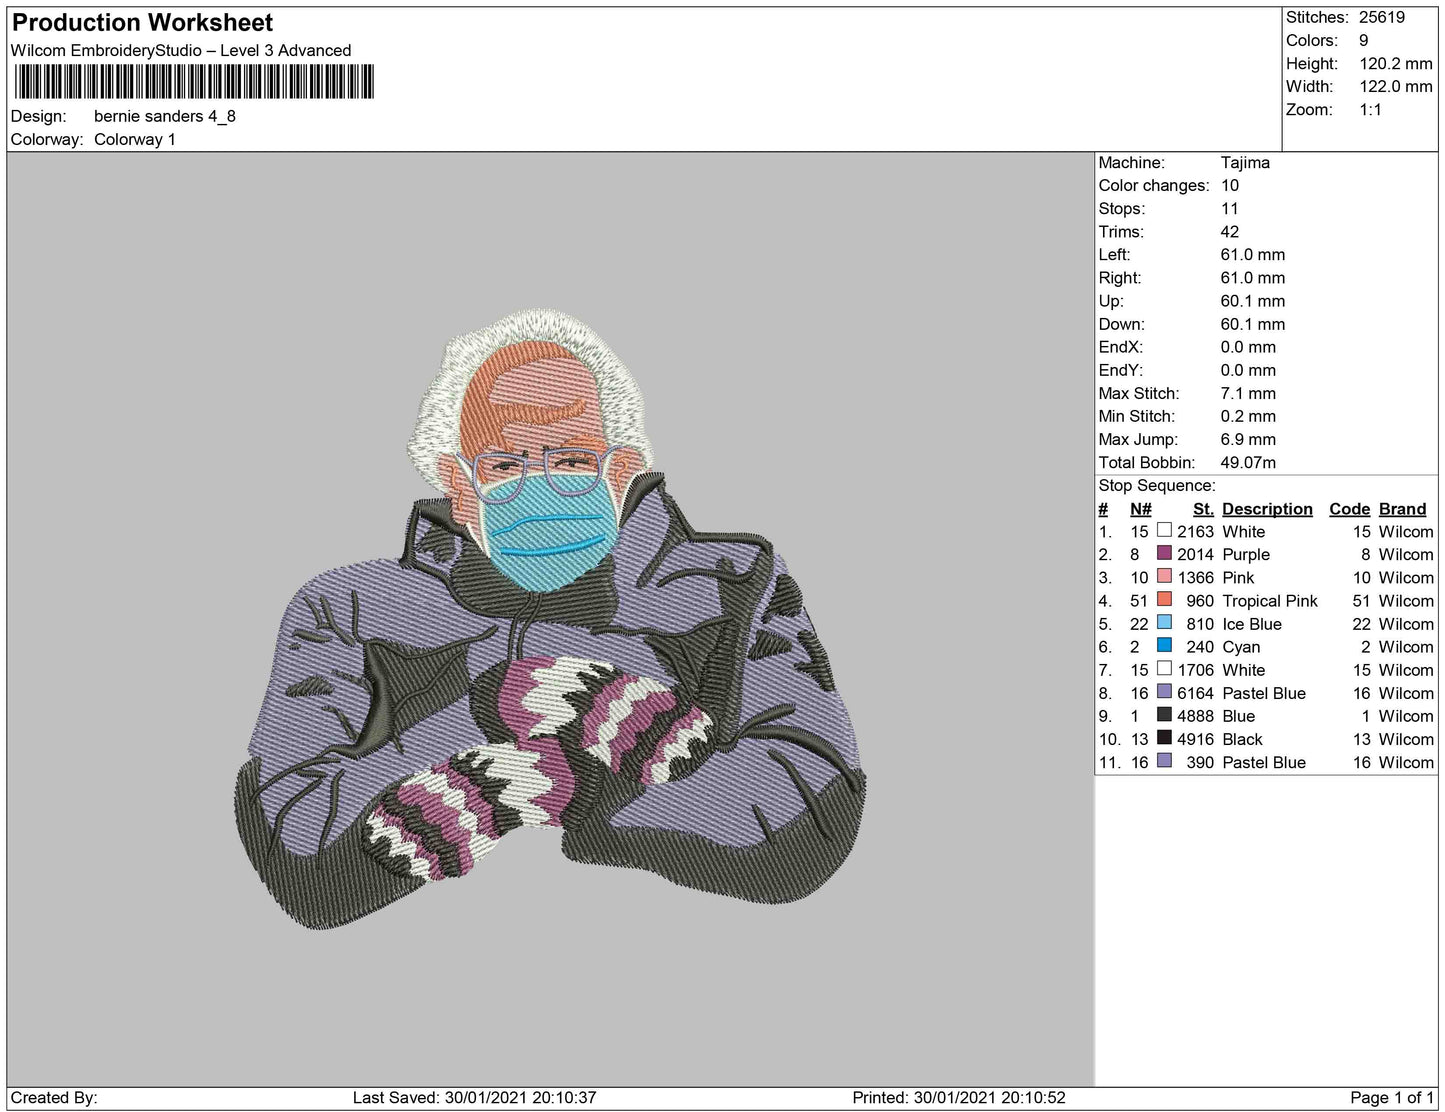Click the Ice Blue color swatch

tap(1164, 623)
